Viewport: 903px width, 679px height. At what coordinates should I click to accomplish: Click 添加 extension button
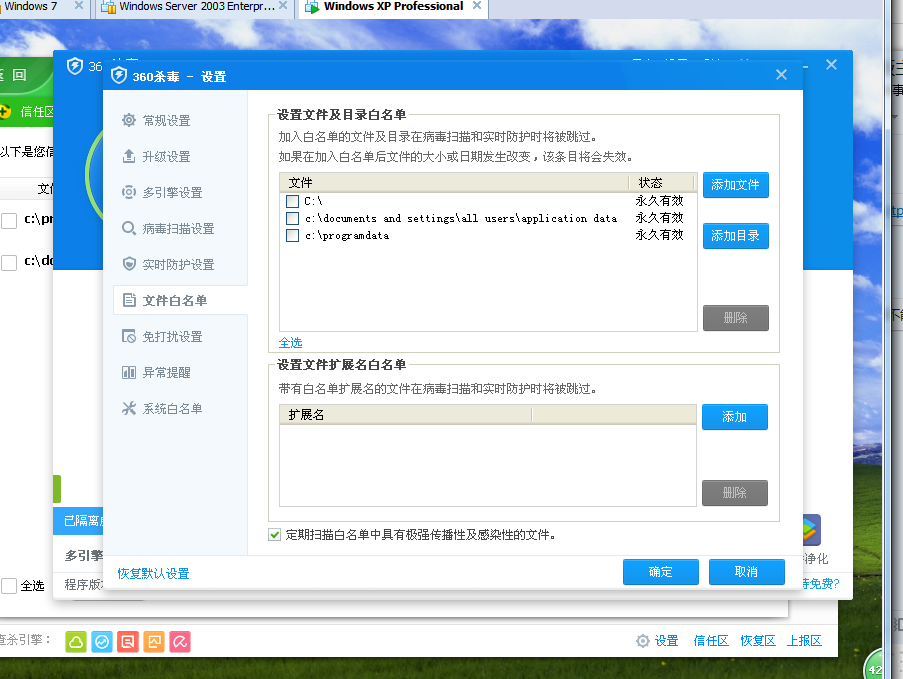point(734,417)
